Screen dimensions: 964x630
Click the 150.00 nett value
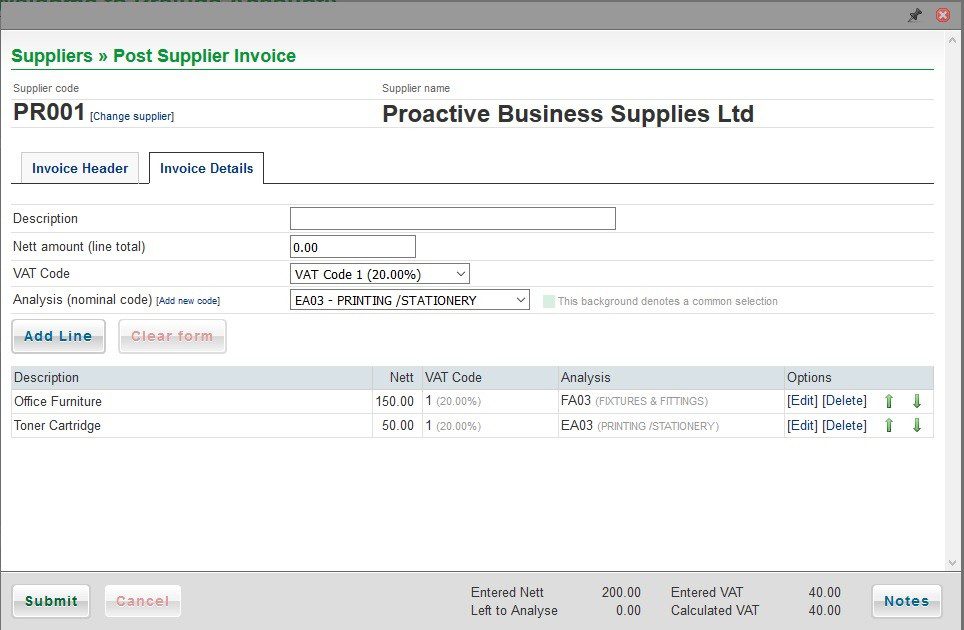[395, 401]
